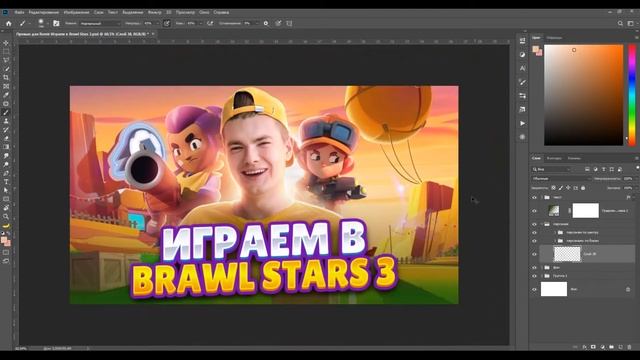Click the open document title tab
Viewport: 640px width, 360px height.
point(82,34)
